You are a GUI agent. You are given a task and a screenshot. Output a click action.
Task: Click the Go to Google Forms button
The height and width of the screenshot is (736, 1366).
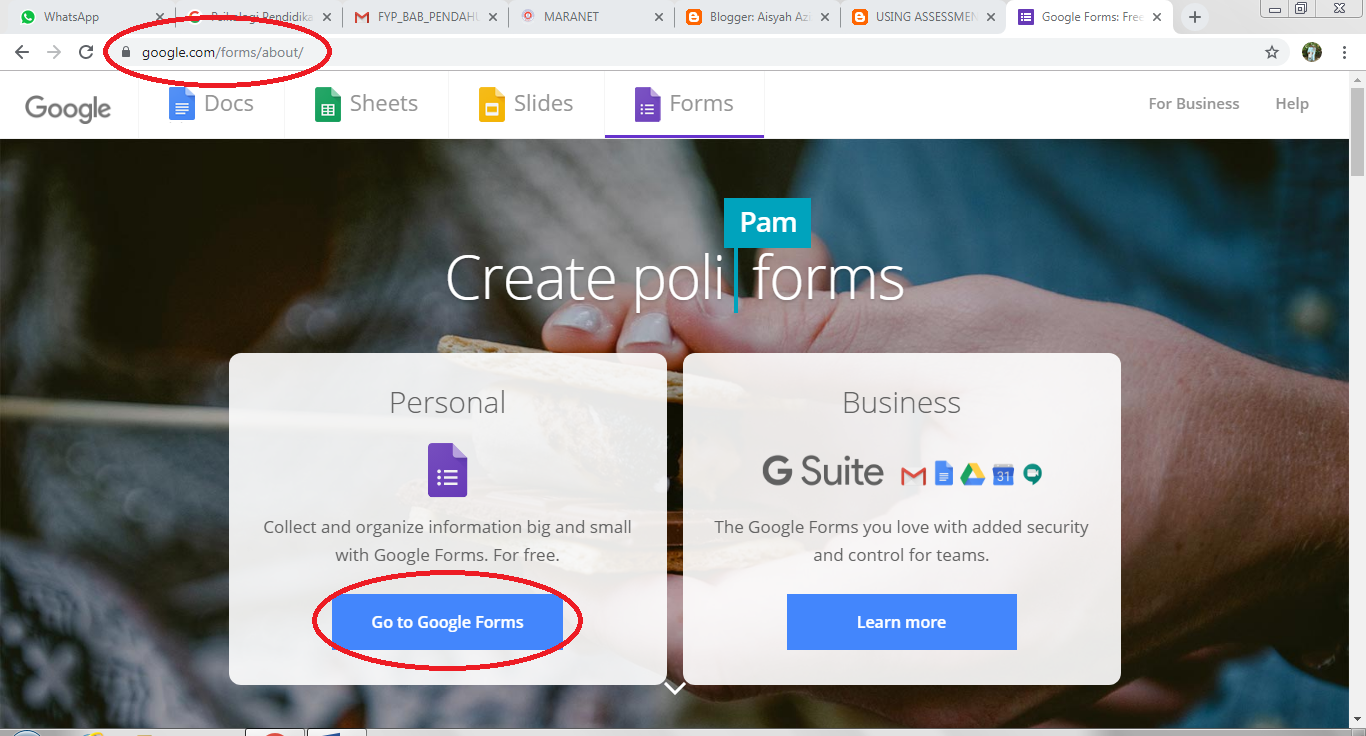click(x=447, y=621)
